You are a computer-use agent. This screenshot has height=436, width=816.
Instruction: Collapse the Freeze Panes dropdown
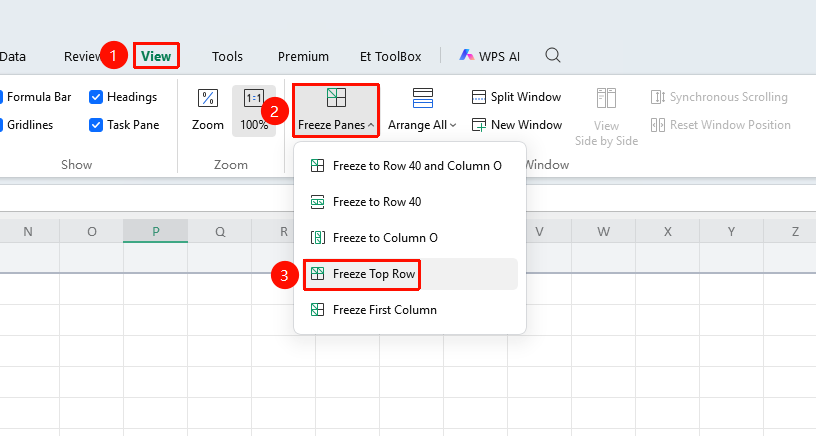click(336, 110)
